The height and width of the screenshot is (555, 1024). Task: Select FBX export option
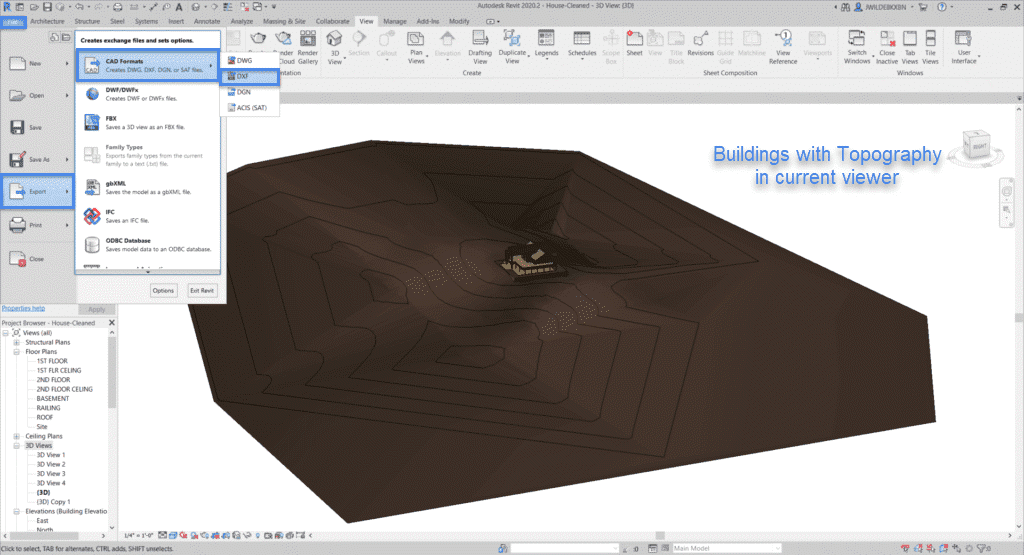click(148, 123)
